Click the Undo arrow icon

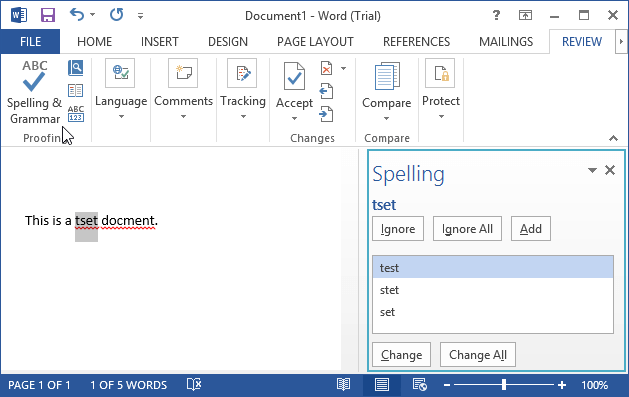pos(77,15)
